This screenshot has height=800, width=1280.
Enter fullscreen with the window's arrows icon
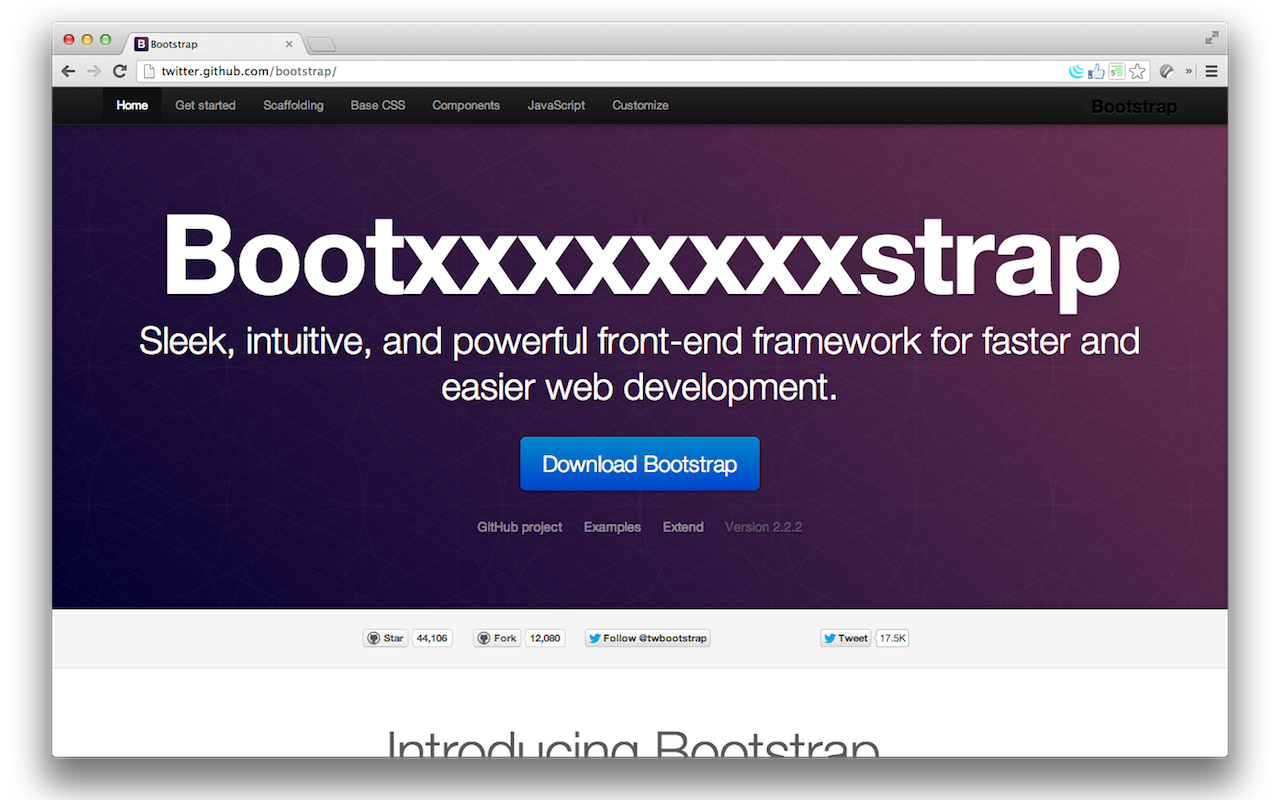point(1212,38)
